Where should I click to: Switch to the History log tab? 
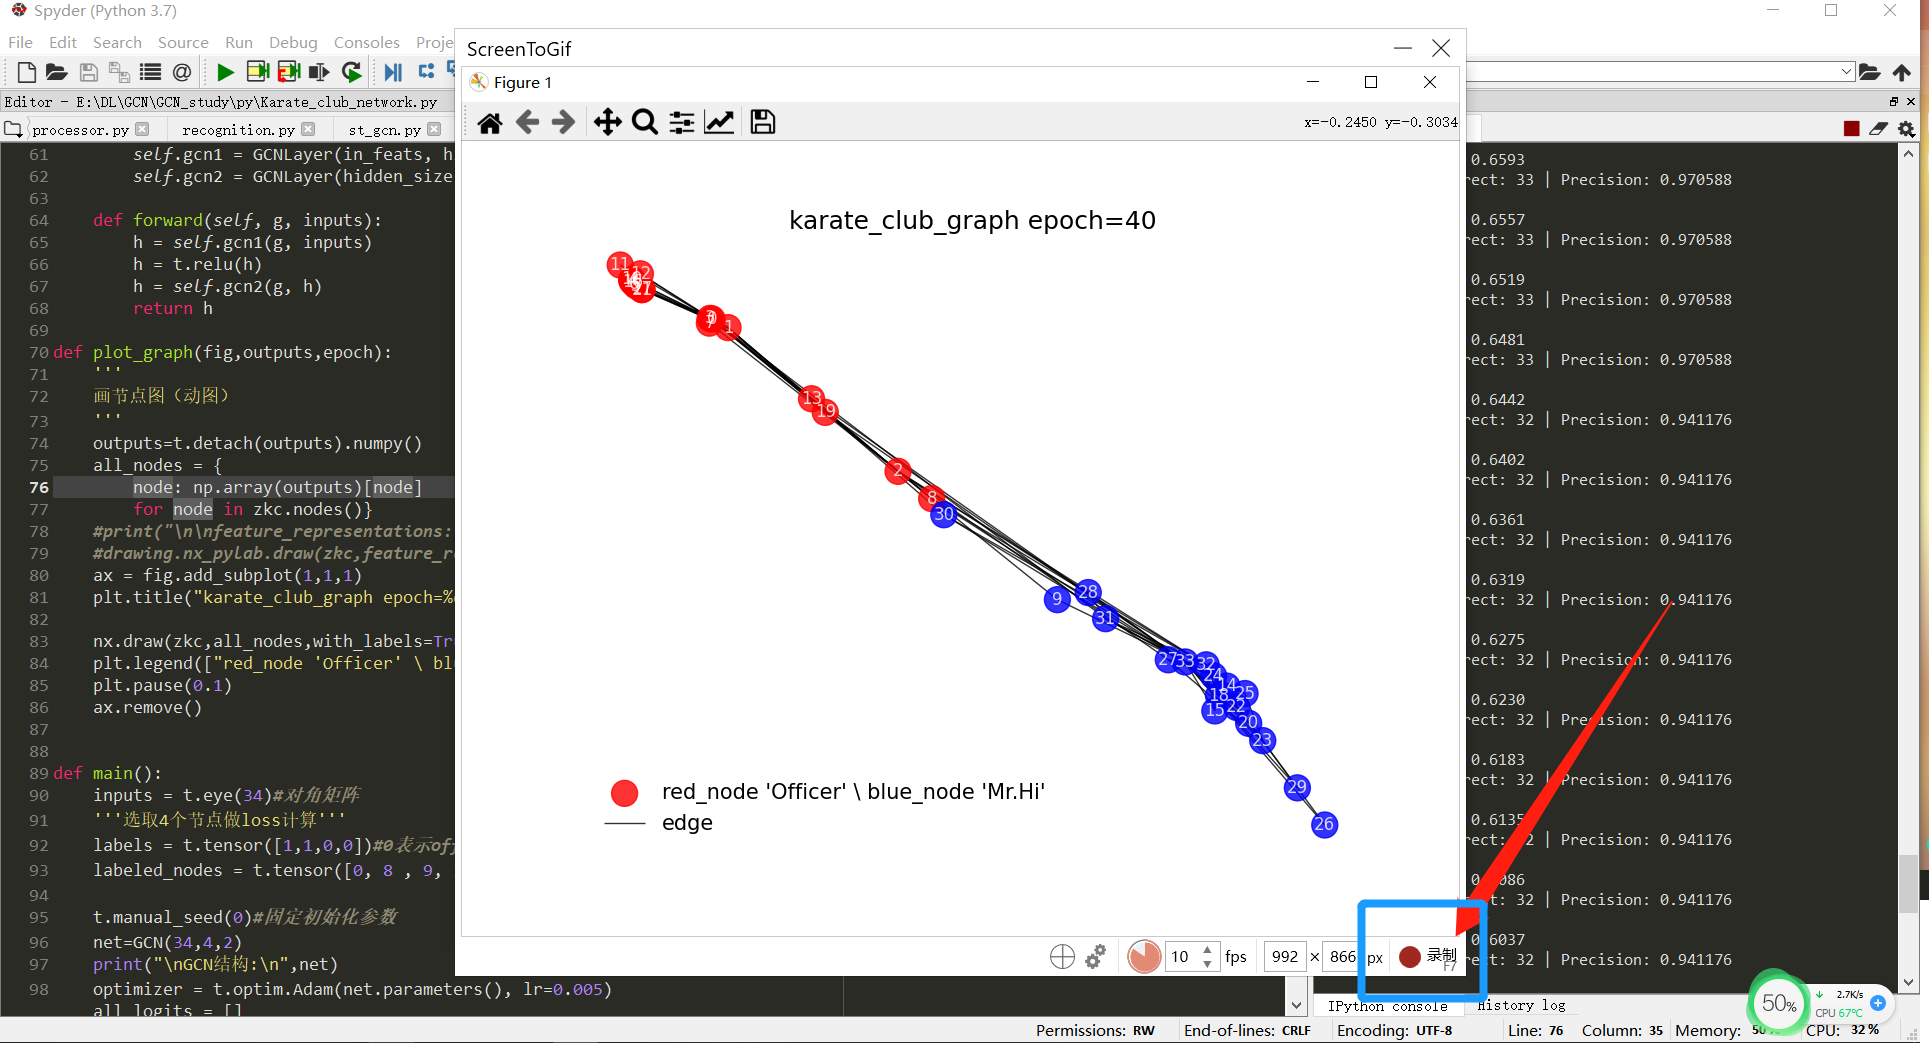coord(1521,1005)
